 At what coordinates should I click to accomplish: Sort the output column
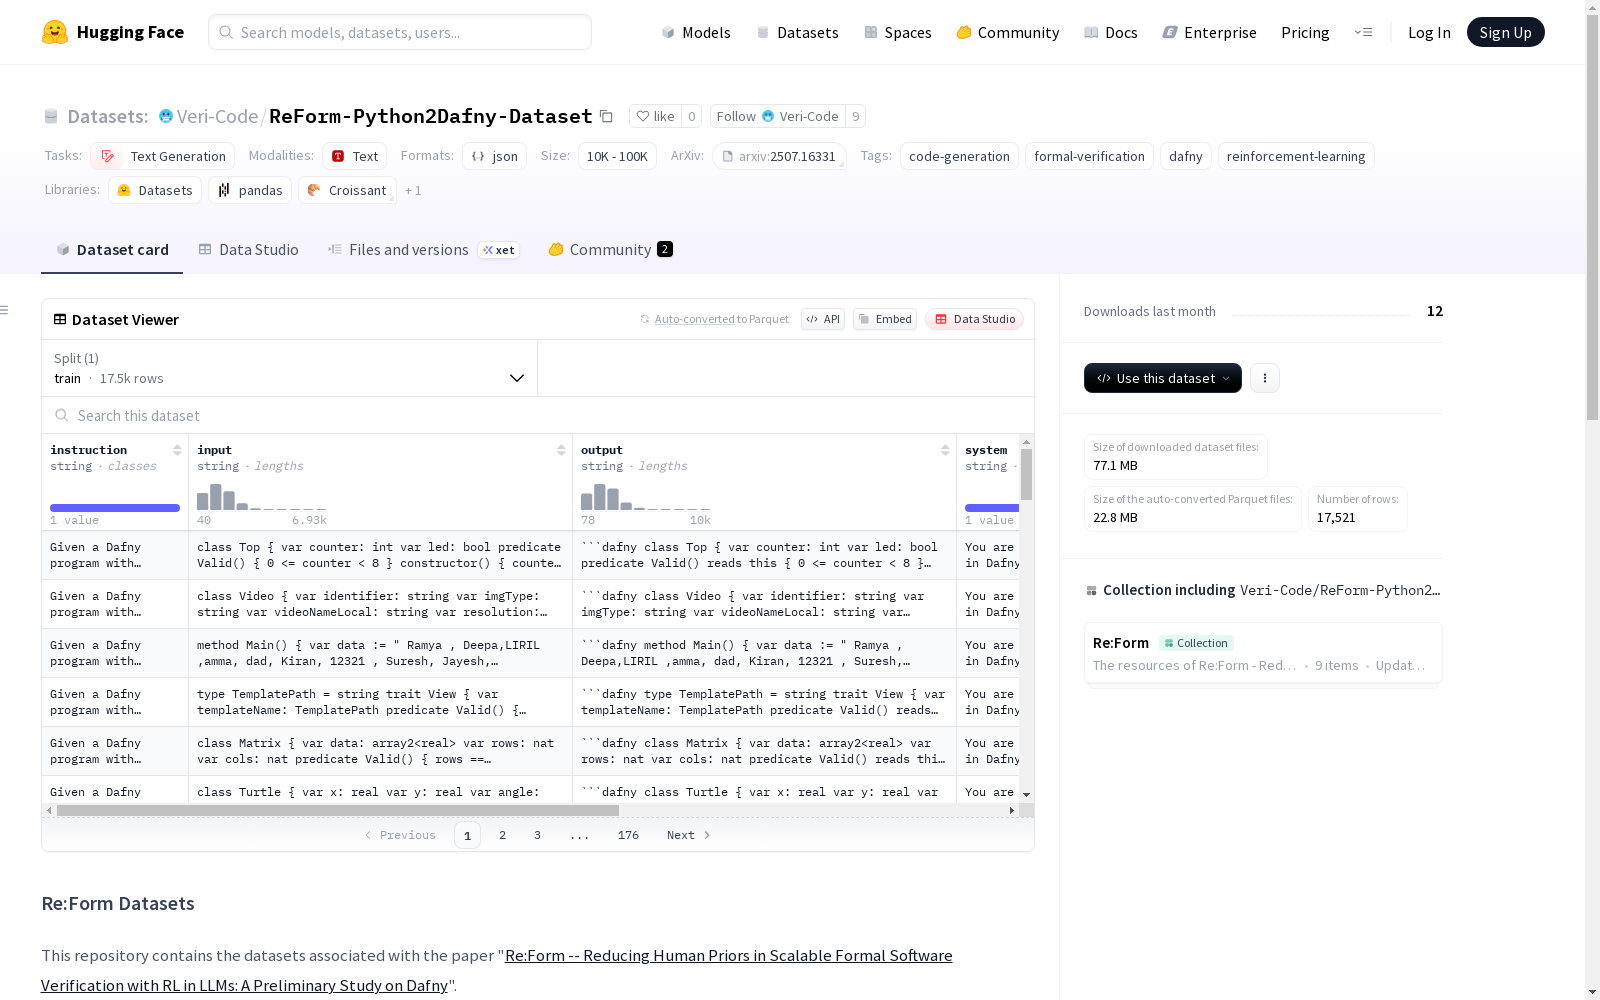(x=945, y=450)
